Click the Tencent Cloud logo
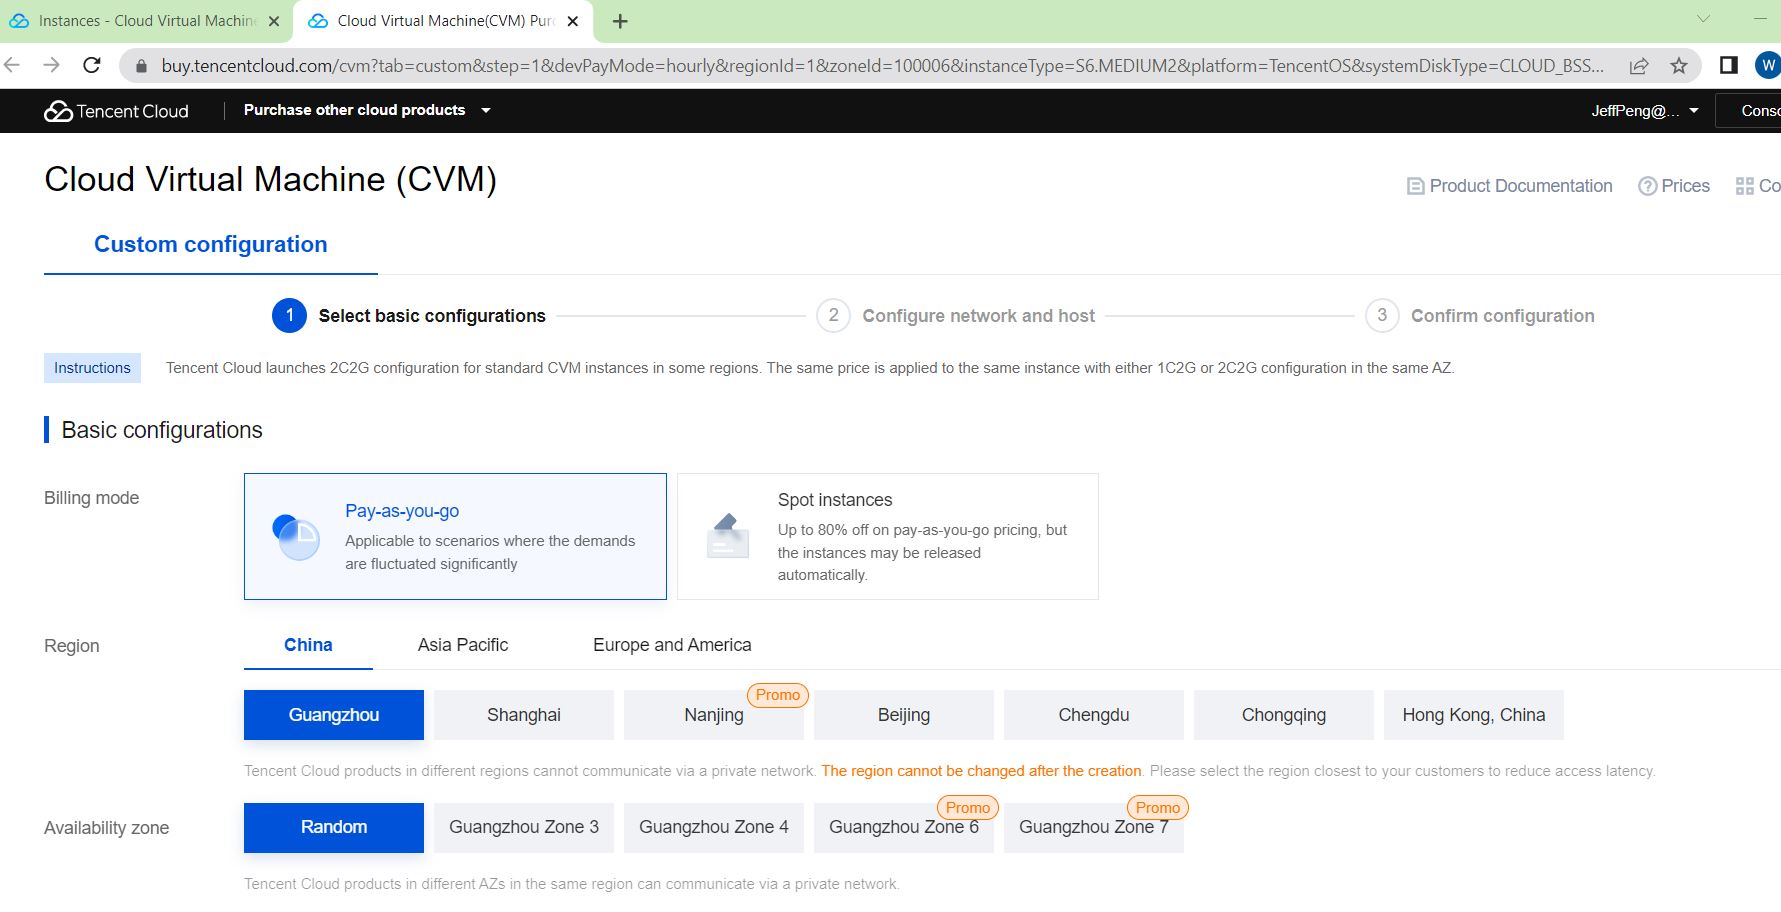 point(116,111)
